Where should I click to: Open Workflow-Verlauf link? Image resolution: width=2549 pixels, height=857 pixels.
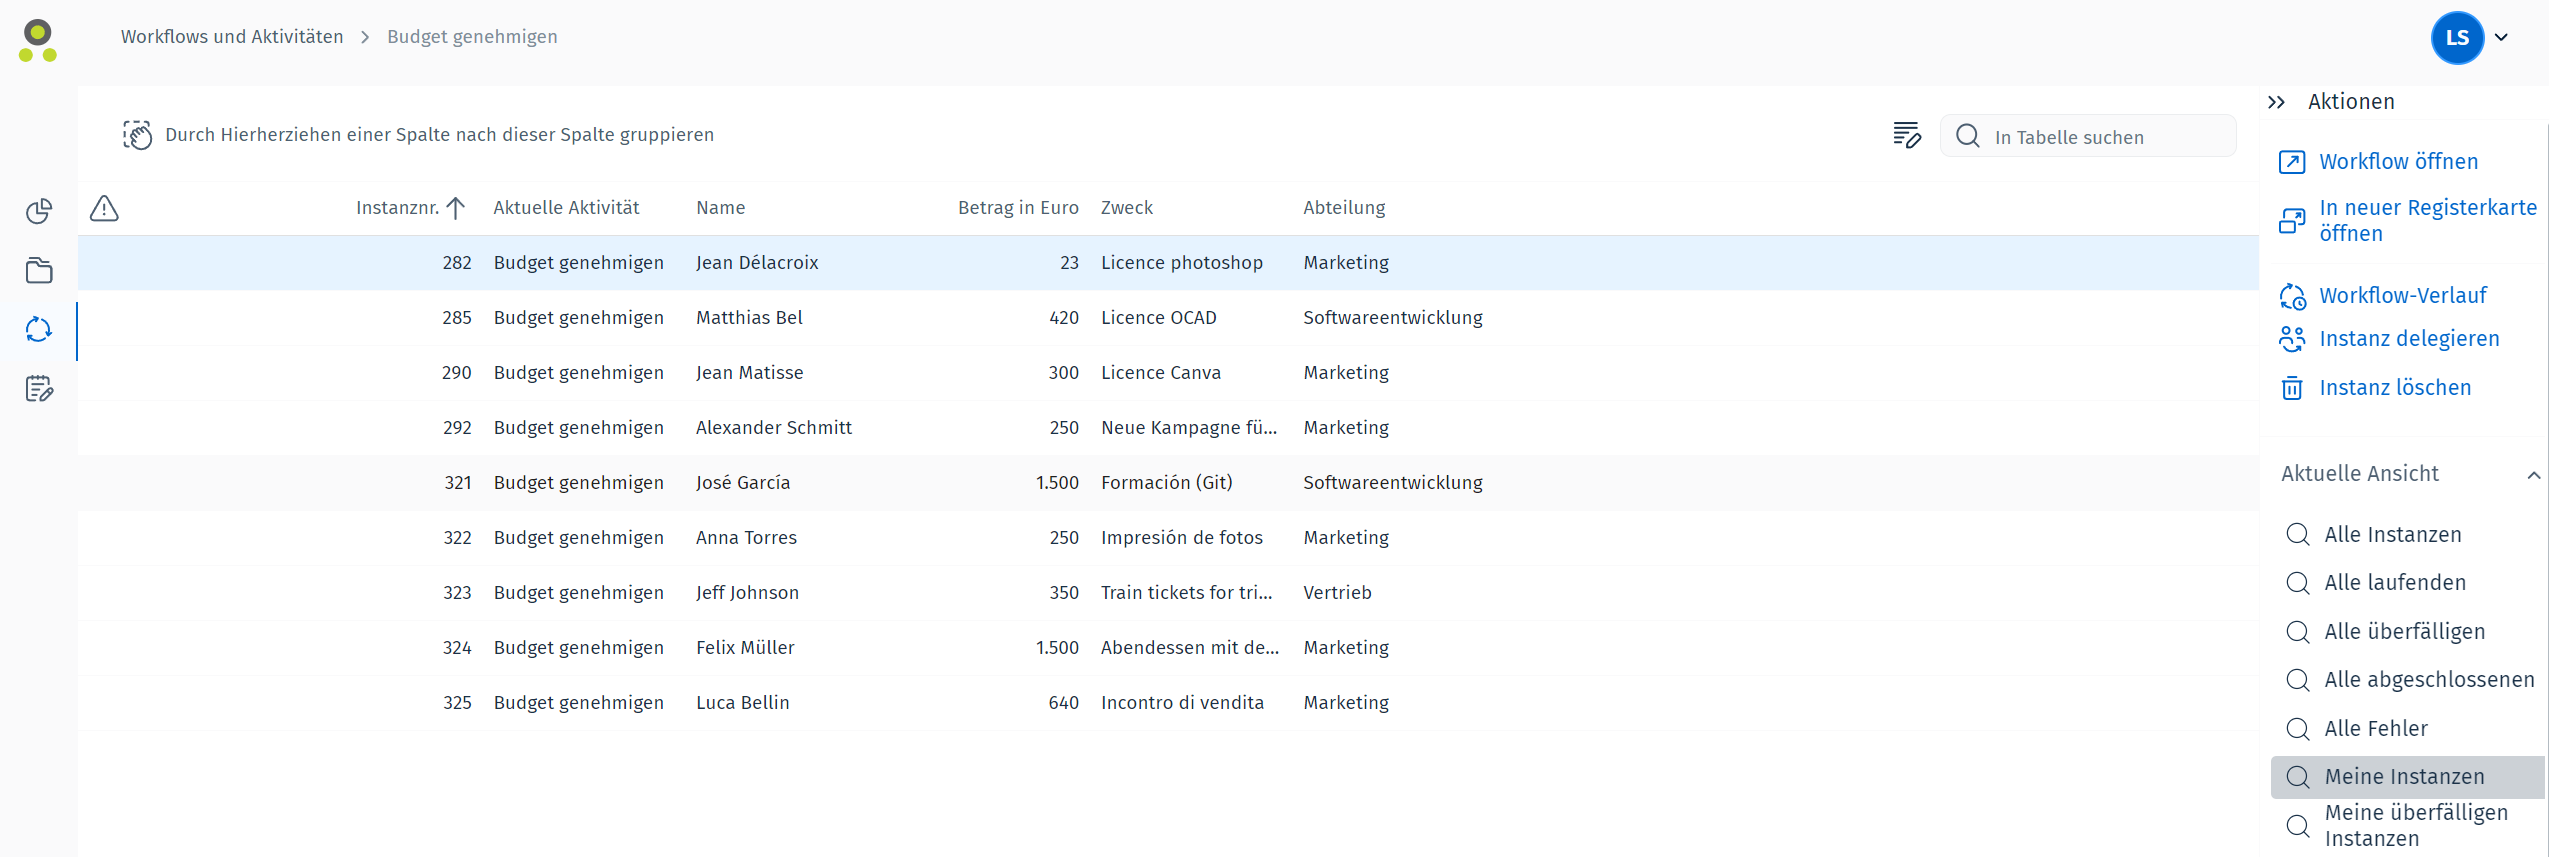tap(2402, 296)
